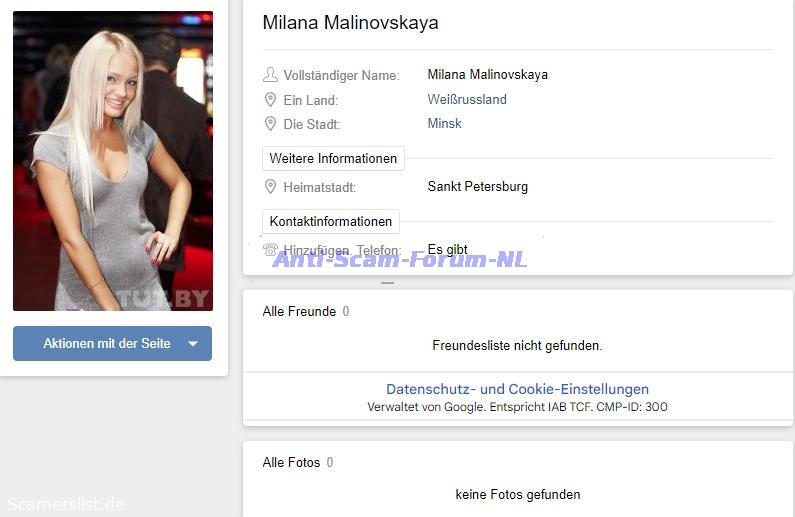Open the Minsk city link
Viewport: 795px width, 517px height.
(x=444, y=123)
